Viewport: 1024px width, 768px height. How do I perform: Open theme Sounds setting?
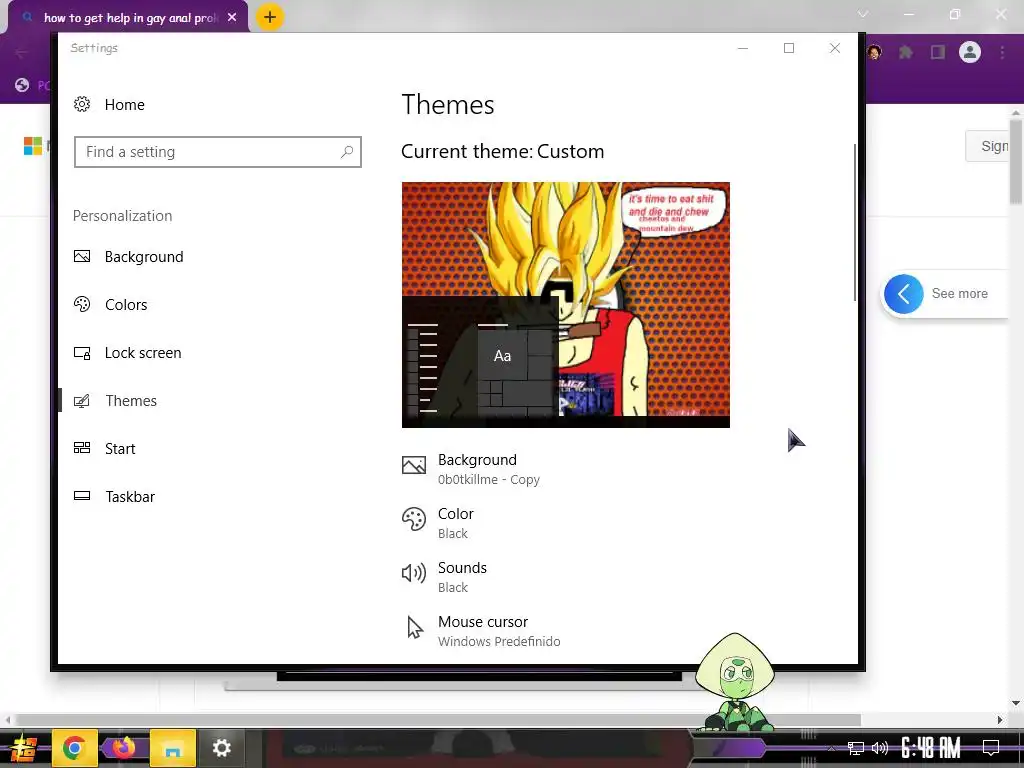click(462, 577)
